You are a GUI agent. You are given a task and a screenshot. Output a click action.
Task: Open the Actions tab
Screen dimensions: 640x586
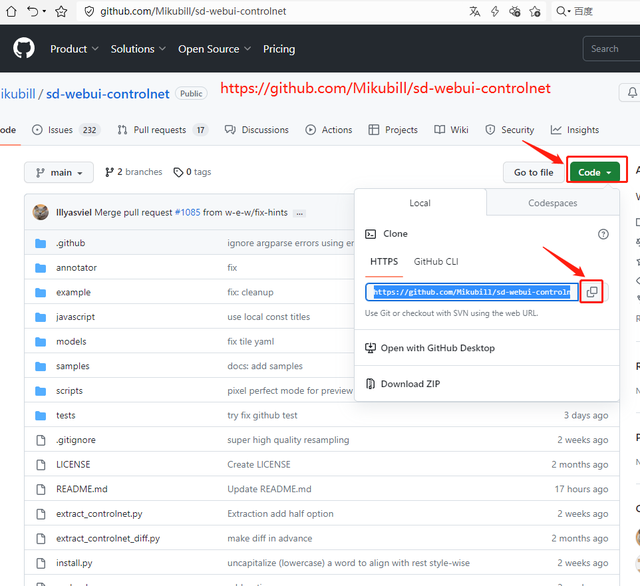329,130
